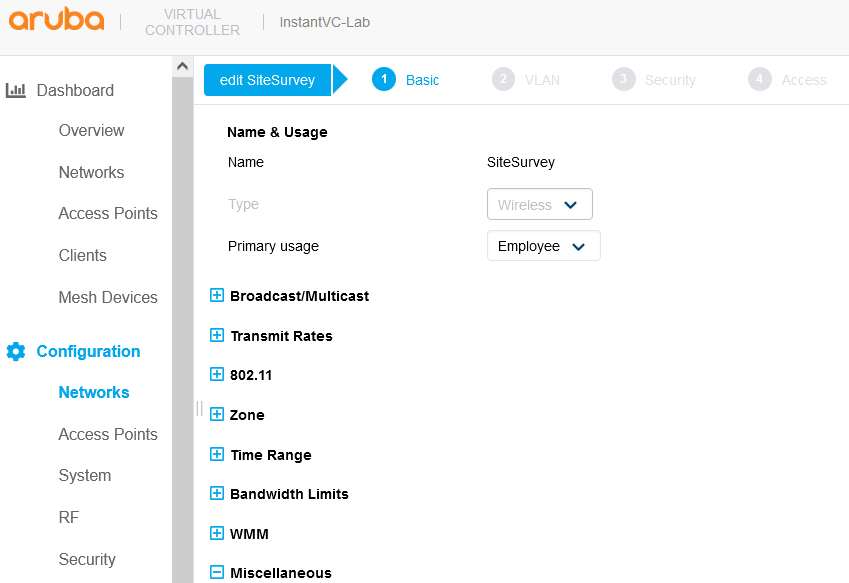
Task: Click the minus icon to collapse Miscellaneous
Action: (217, 572)
